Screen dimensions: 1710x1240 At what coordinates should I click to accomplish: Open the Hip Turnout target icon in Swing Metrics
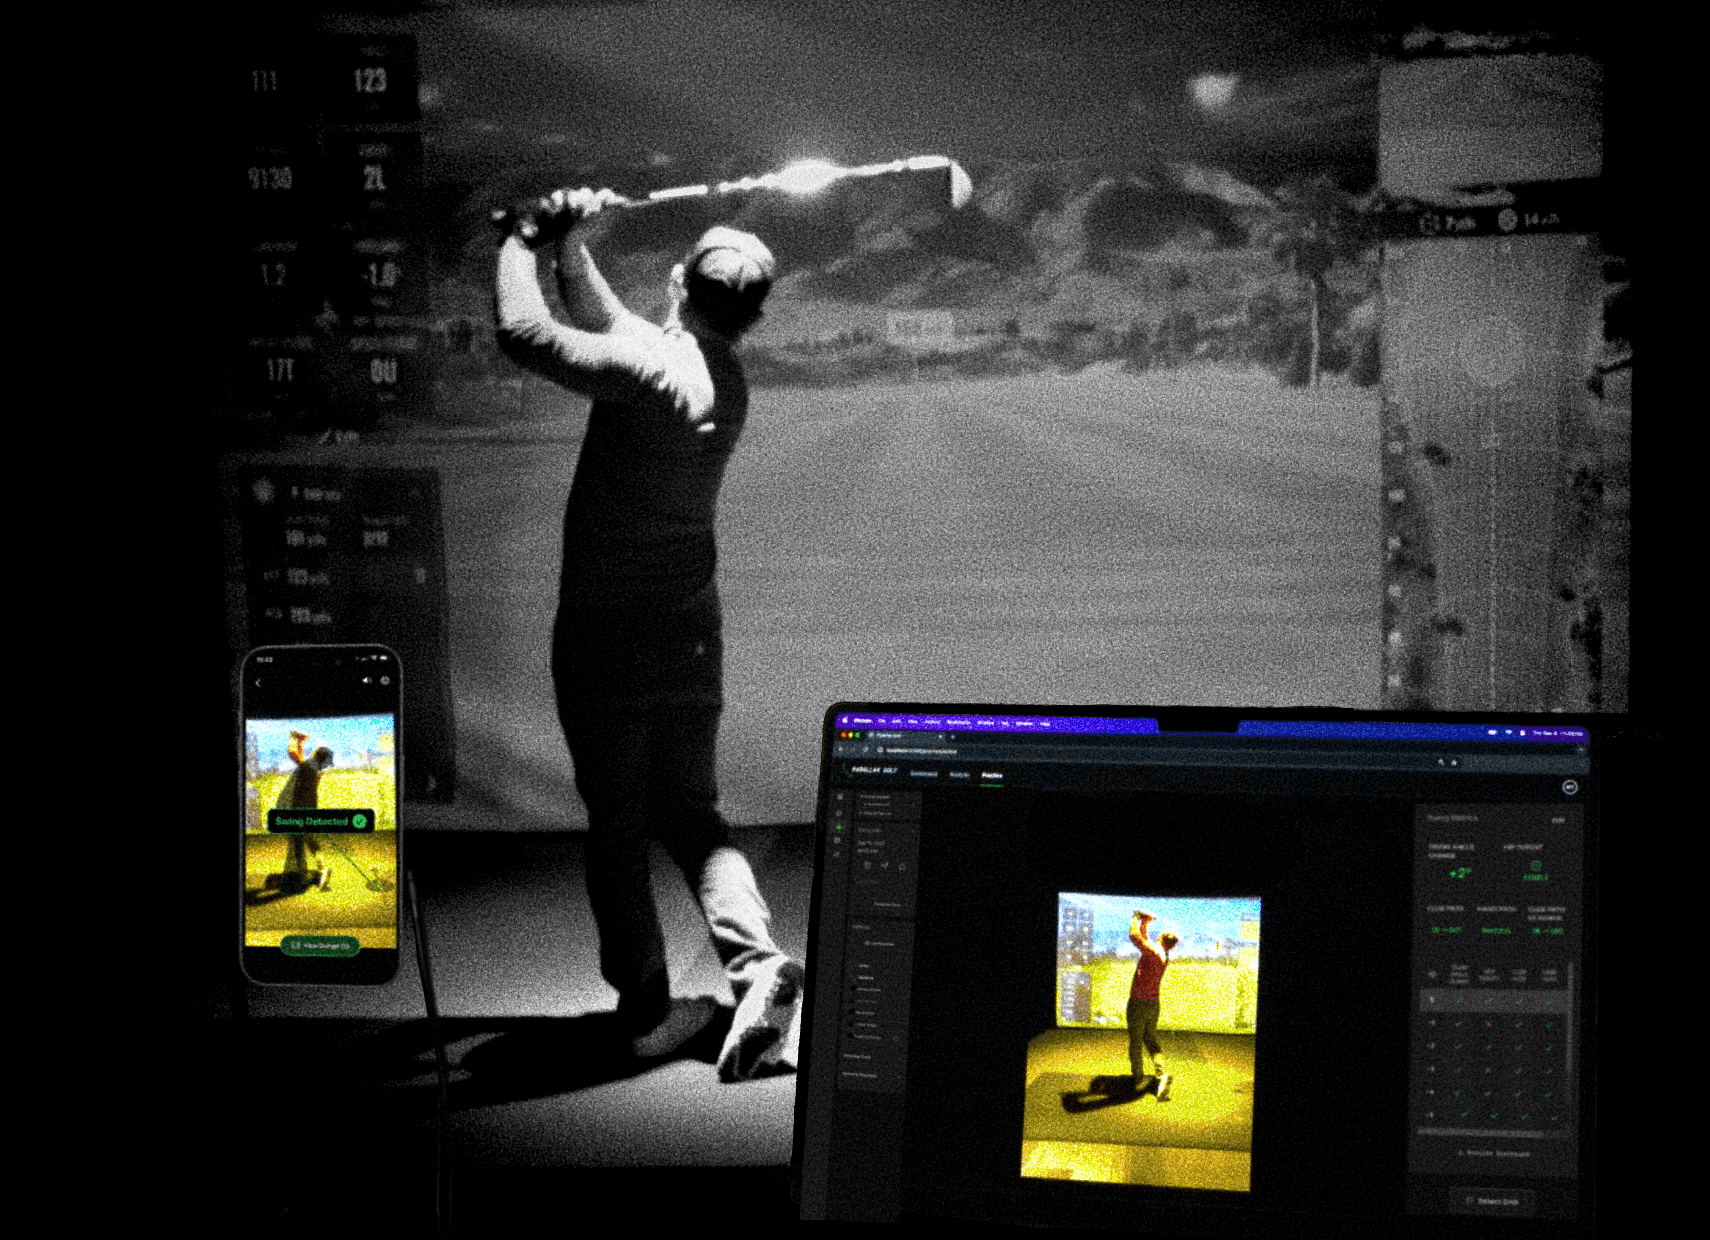coord(1535,864)
